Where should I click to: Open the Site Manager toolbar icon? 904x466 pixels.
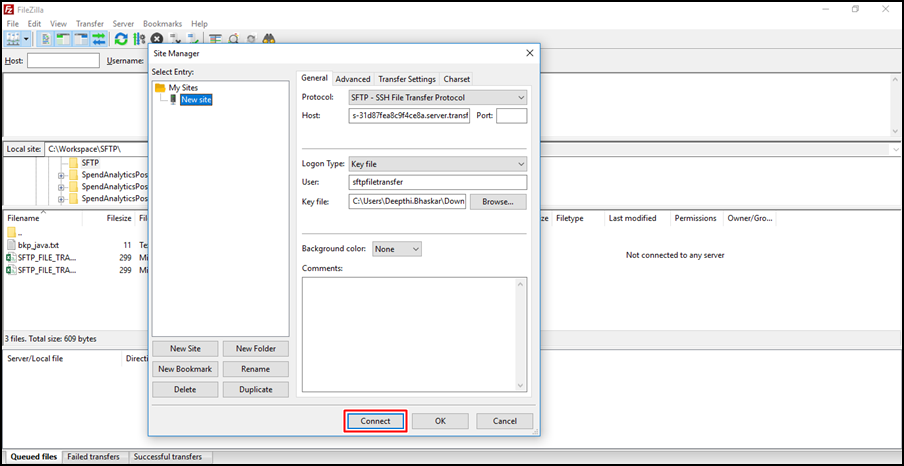(13, 39)
